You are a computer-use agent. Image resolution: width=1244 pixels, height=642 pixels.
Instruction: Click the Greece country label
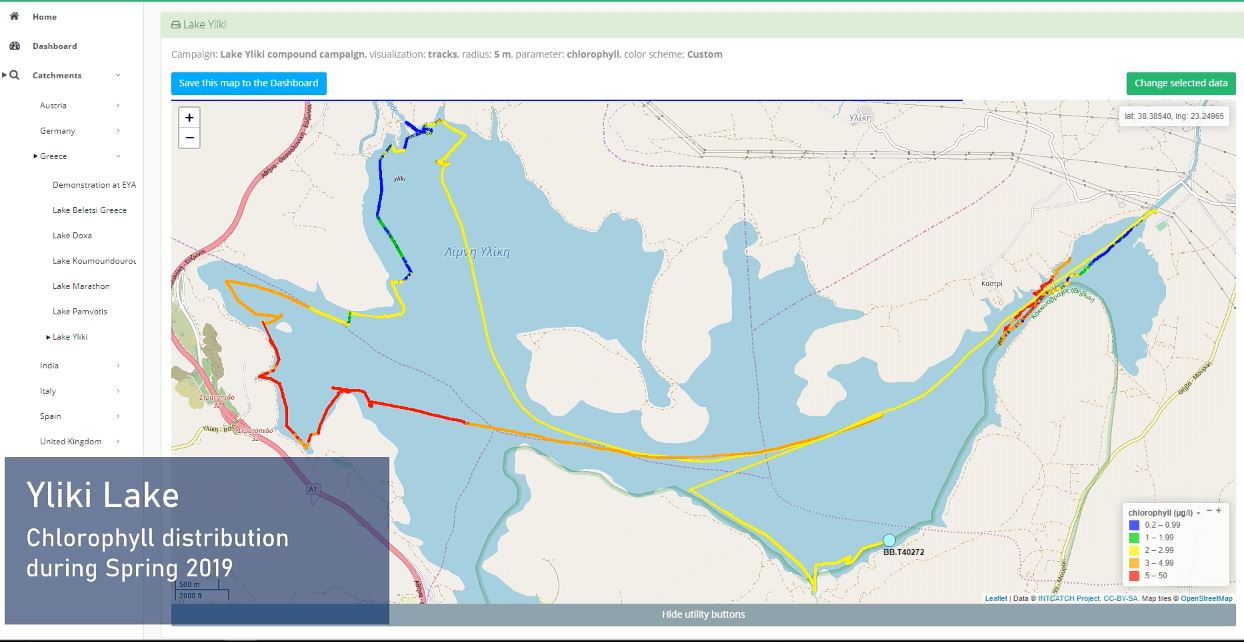[x=53, y=156]
